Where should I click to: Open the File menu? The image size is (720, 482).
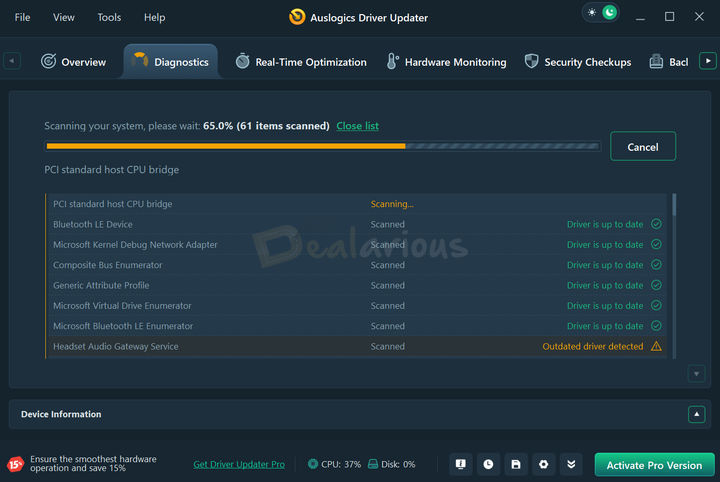pyautogui.click(x=22, y=17)
